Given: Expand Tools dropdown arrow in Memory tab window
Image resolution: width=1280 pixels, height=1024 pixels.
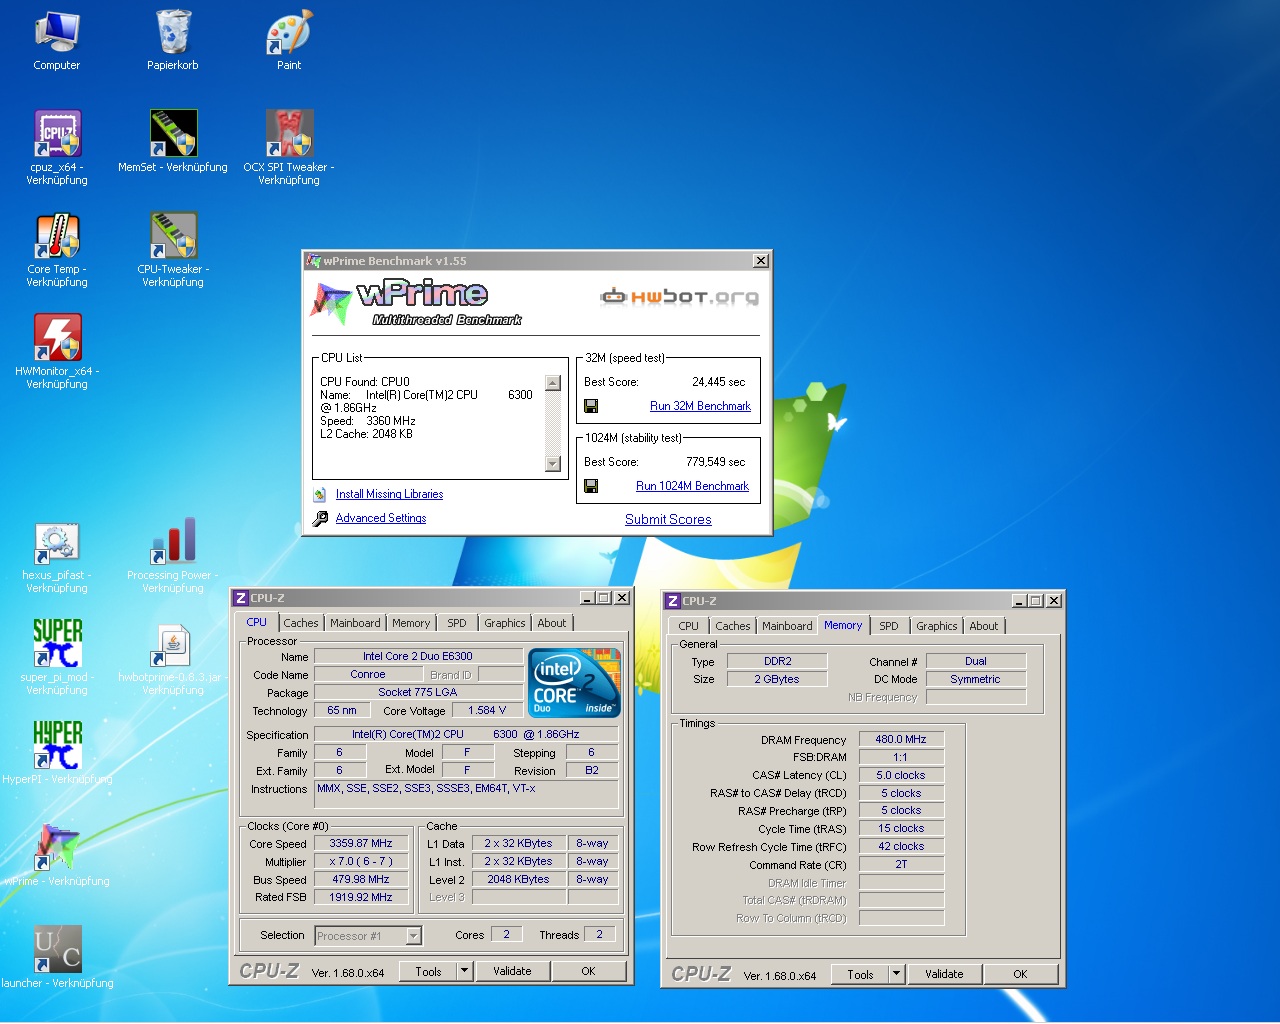Looking at the screenshot, I should pos(896,974).
